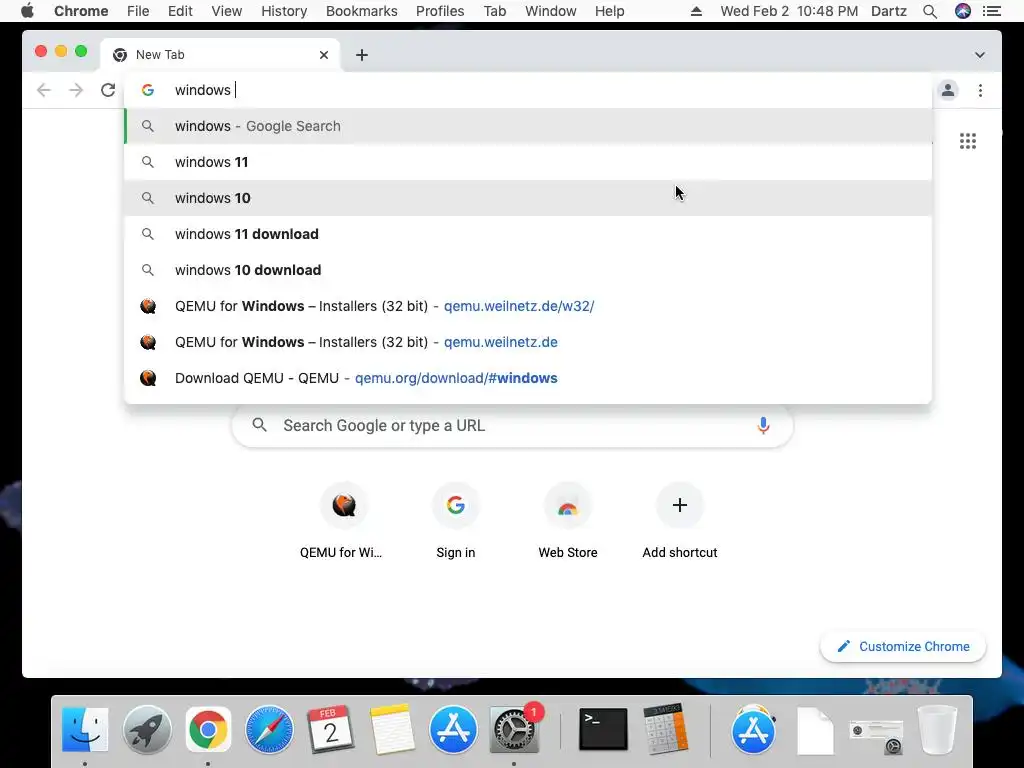Open the Google apps grid
1024x768 pixels.
pyautogui.click(x=968, y=141)
